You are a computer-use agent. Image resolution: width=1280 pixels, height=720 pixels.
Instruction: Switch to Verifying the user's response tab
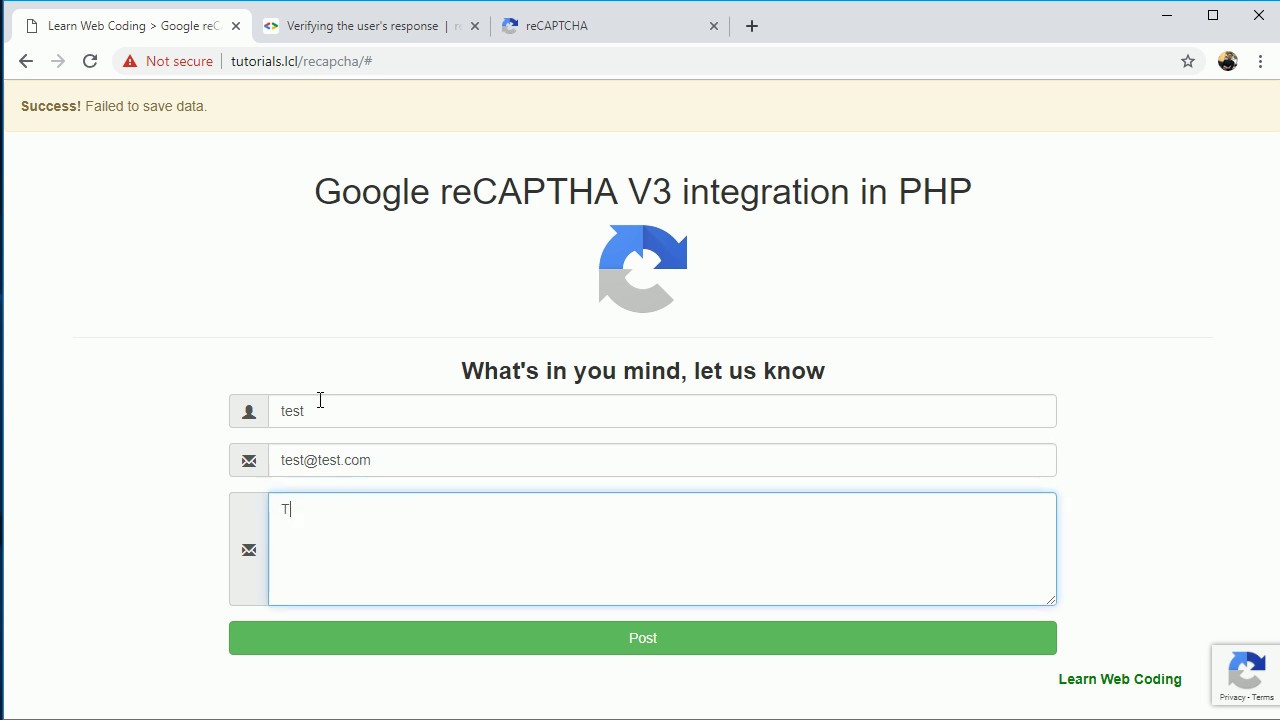click(372, 26)
